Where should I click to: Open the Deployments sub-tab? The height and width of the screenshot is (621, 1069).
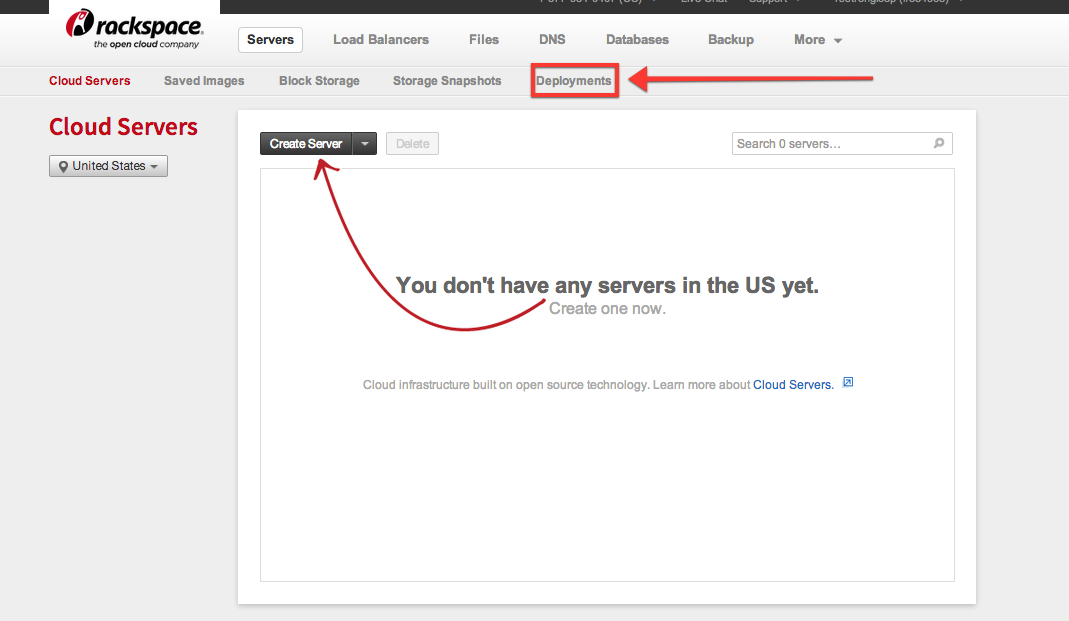click(573, 80)
